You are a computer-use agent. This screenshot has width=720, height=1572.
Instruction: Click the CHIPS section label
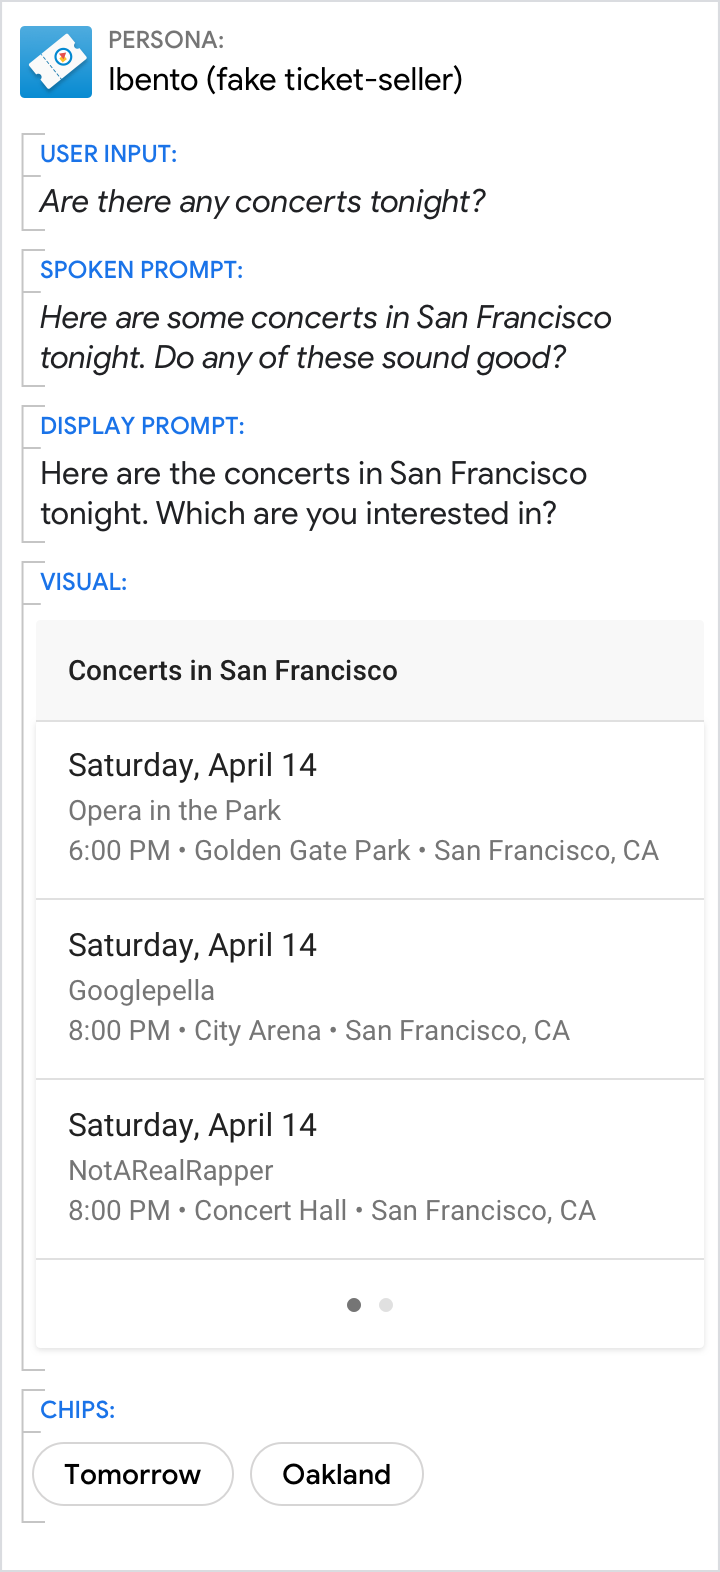pyautogui.click(x=77, y=1410)
